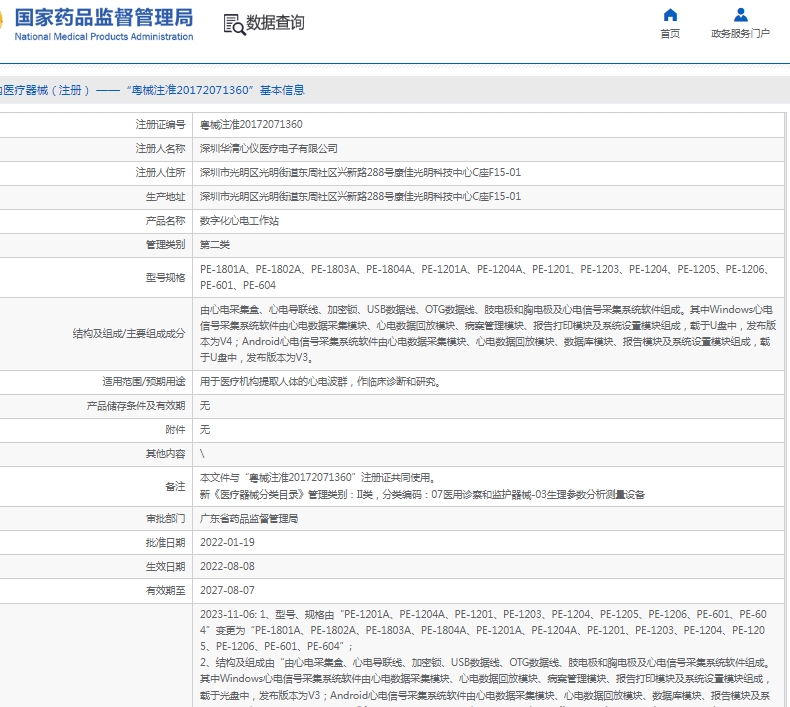The height and width of the screenshot is (707, 790).
Task: Open the 首页 link text
Action: [670, 33]
